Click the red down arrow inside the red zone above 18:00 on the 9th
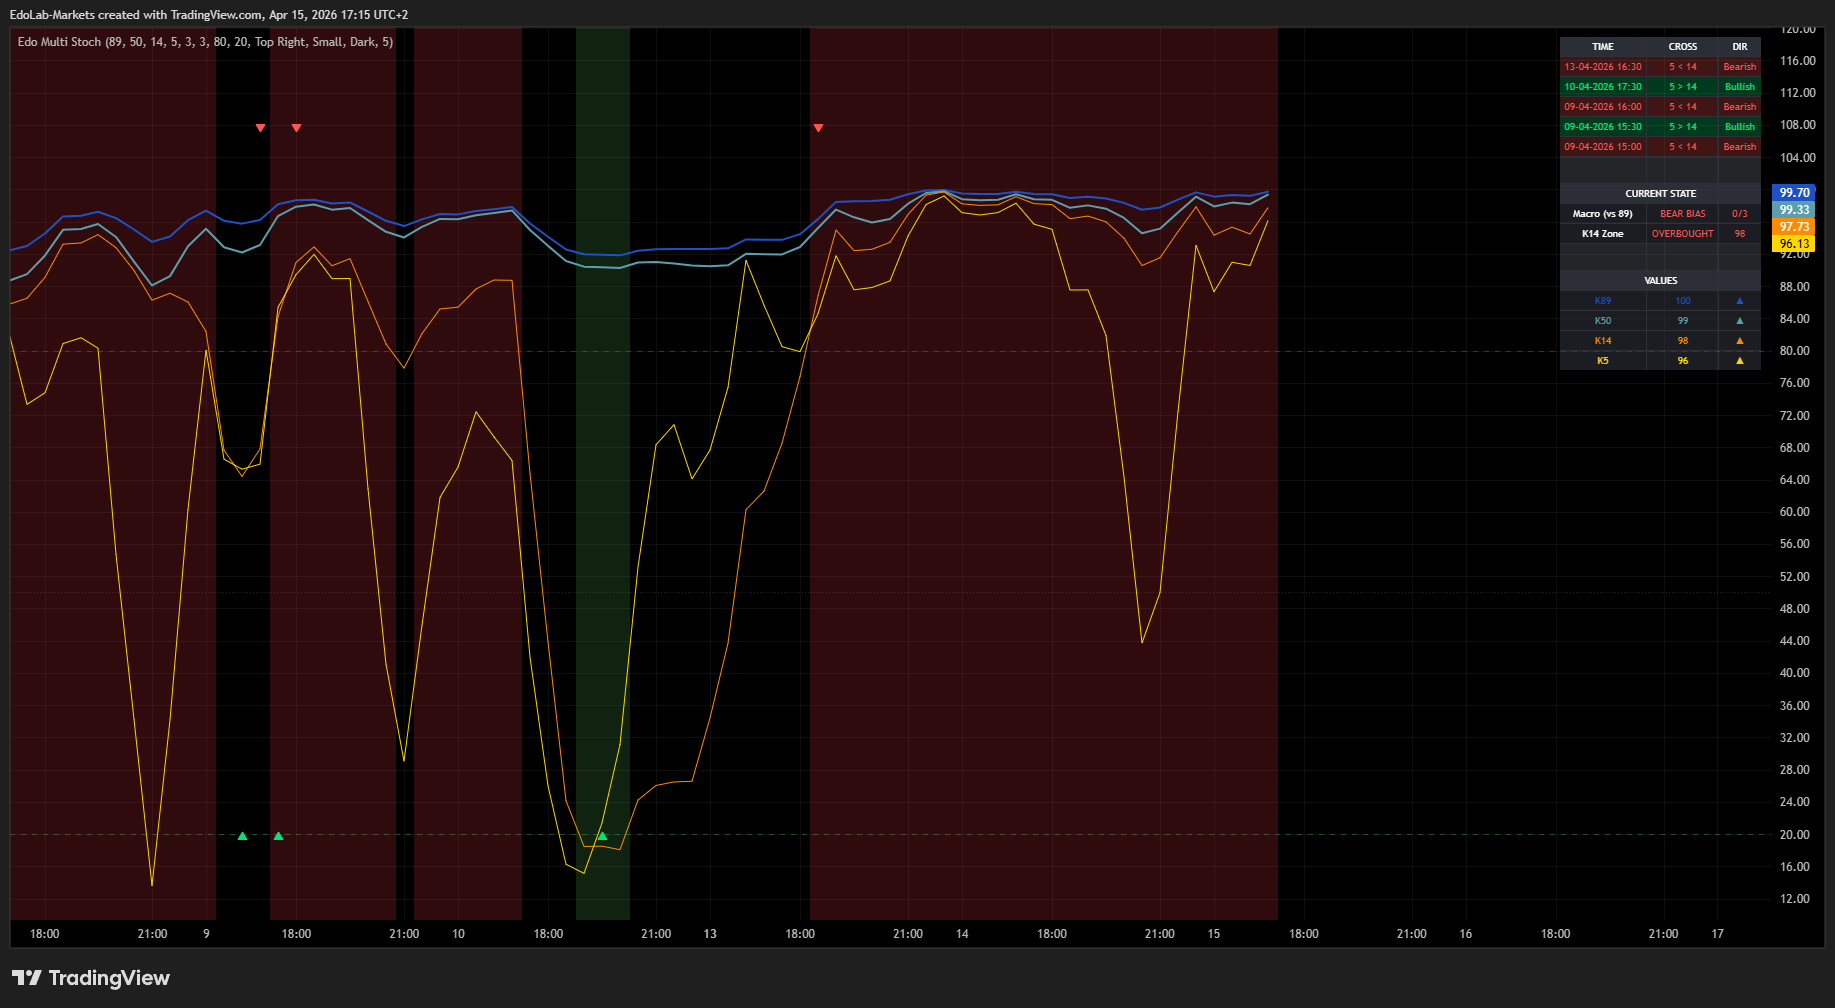 coord(296,128)
